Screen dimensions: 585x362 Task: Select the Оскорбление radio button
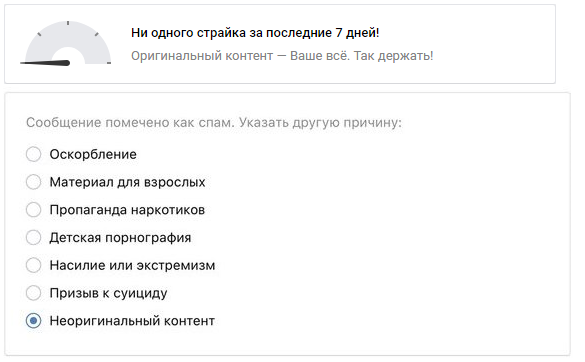pyautogui.click(x=34, y=154)
